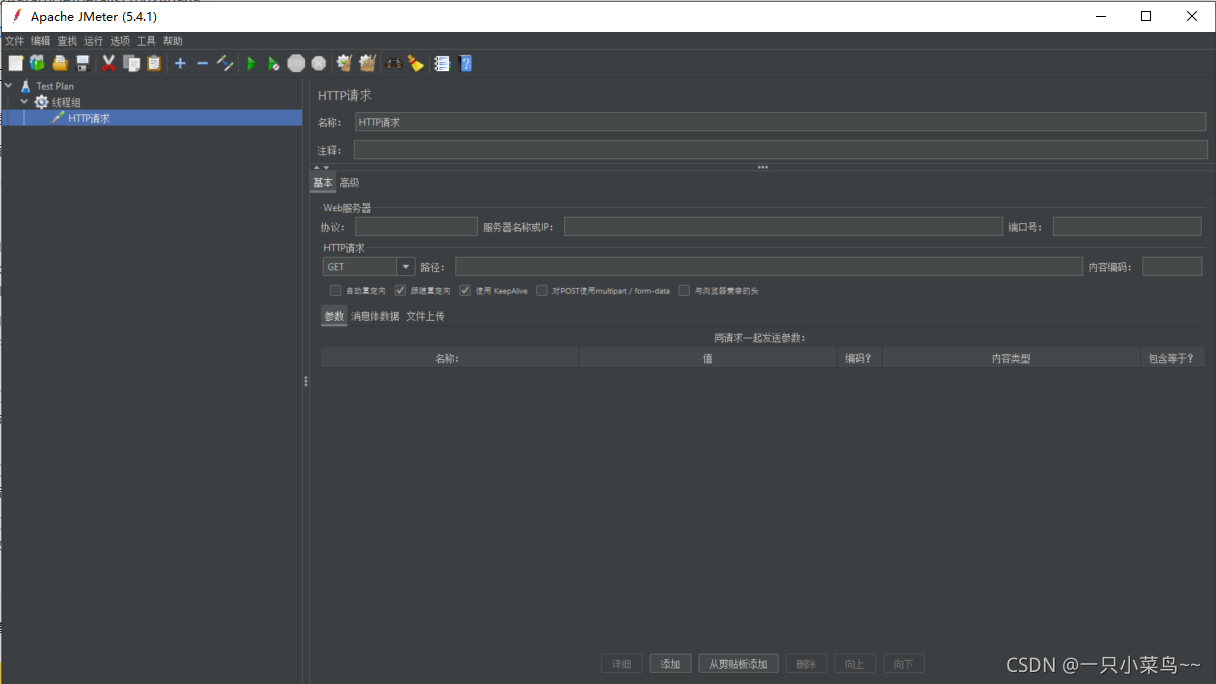Viewport: 1216px width, 684px height.
Task: Click the Paste clipboard icon
Action: (x=153, y=63)
